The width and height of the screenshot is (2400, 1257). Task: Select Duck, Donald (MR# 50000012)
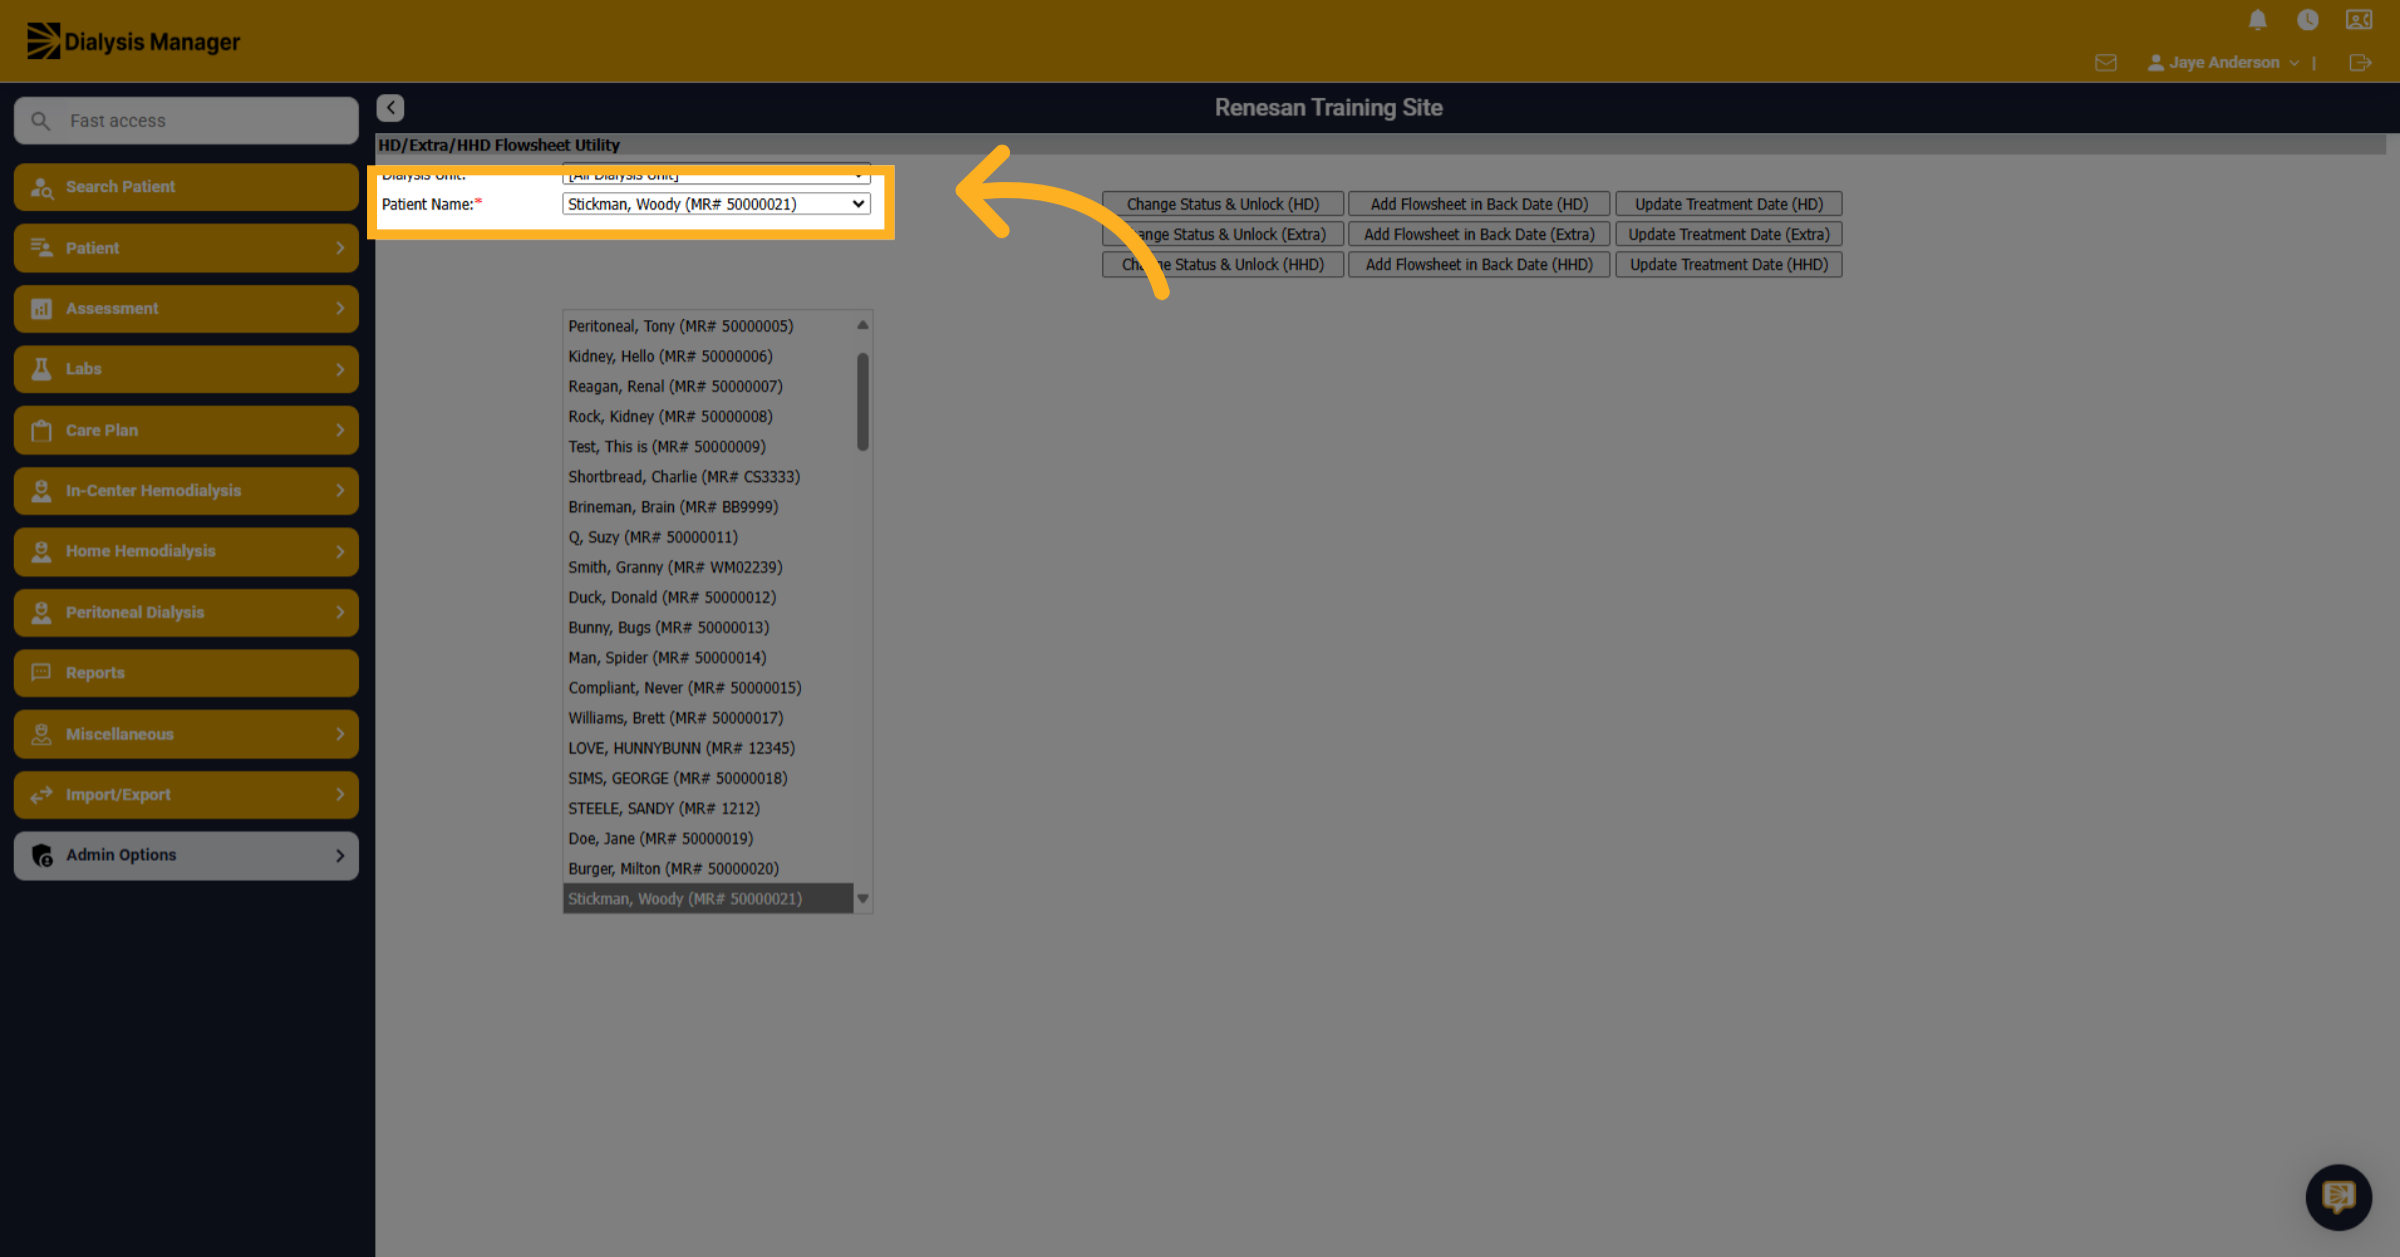click(708, 597)
